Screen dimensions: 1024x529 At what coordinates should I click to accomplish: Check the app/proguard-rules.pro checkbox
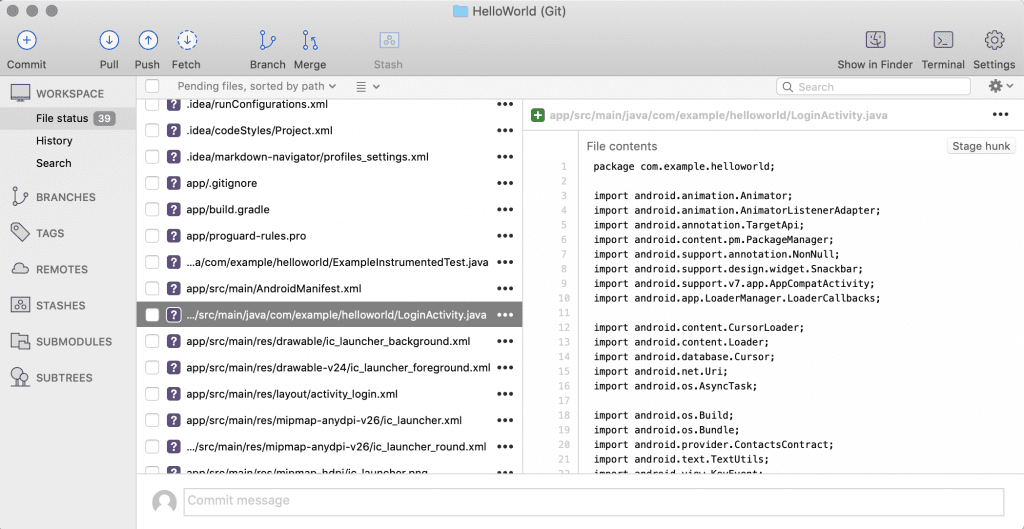pos(152,236)
